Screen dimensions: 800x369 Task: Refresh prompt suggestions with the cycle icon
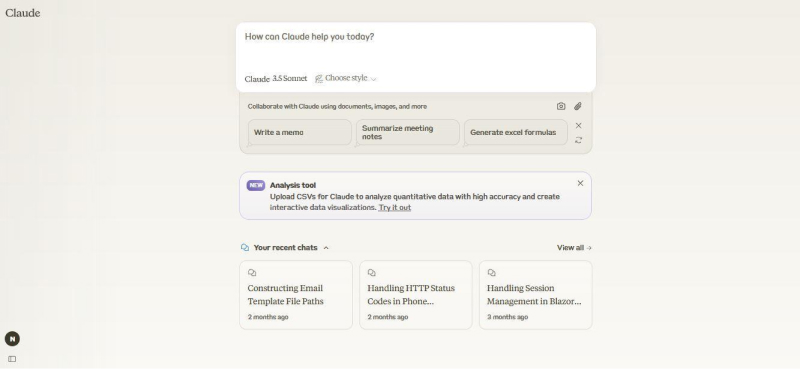click(x=578, y=140)
